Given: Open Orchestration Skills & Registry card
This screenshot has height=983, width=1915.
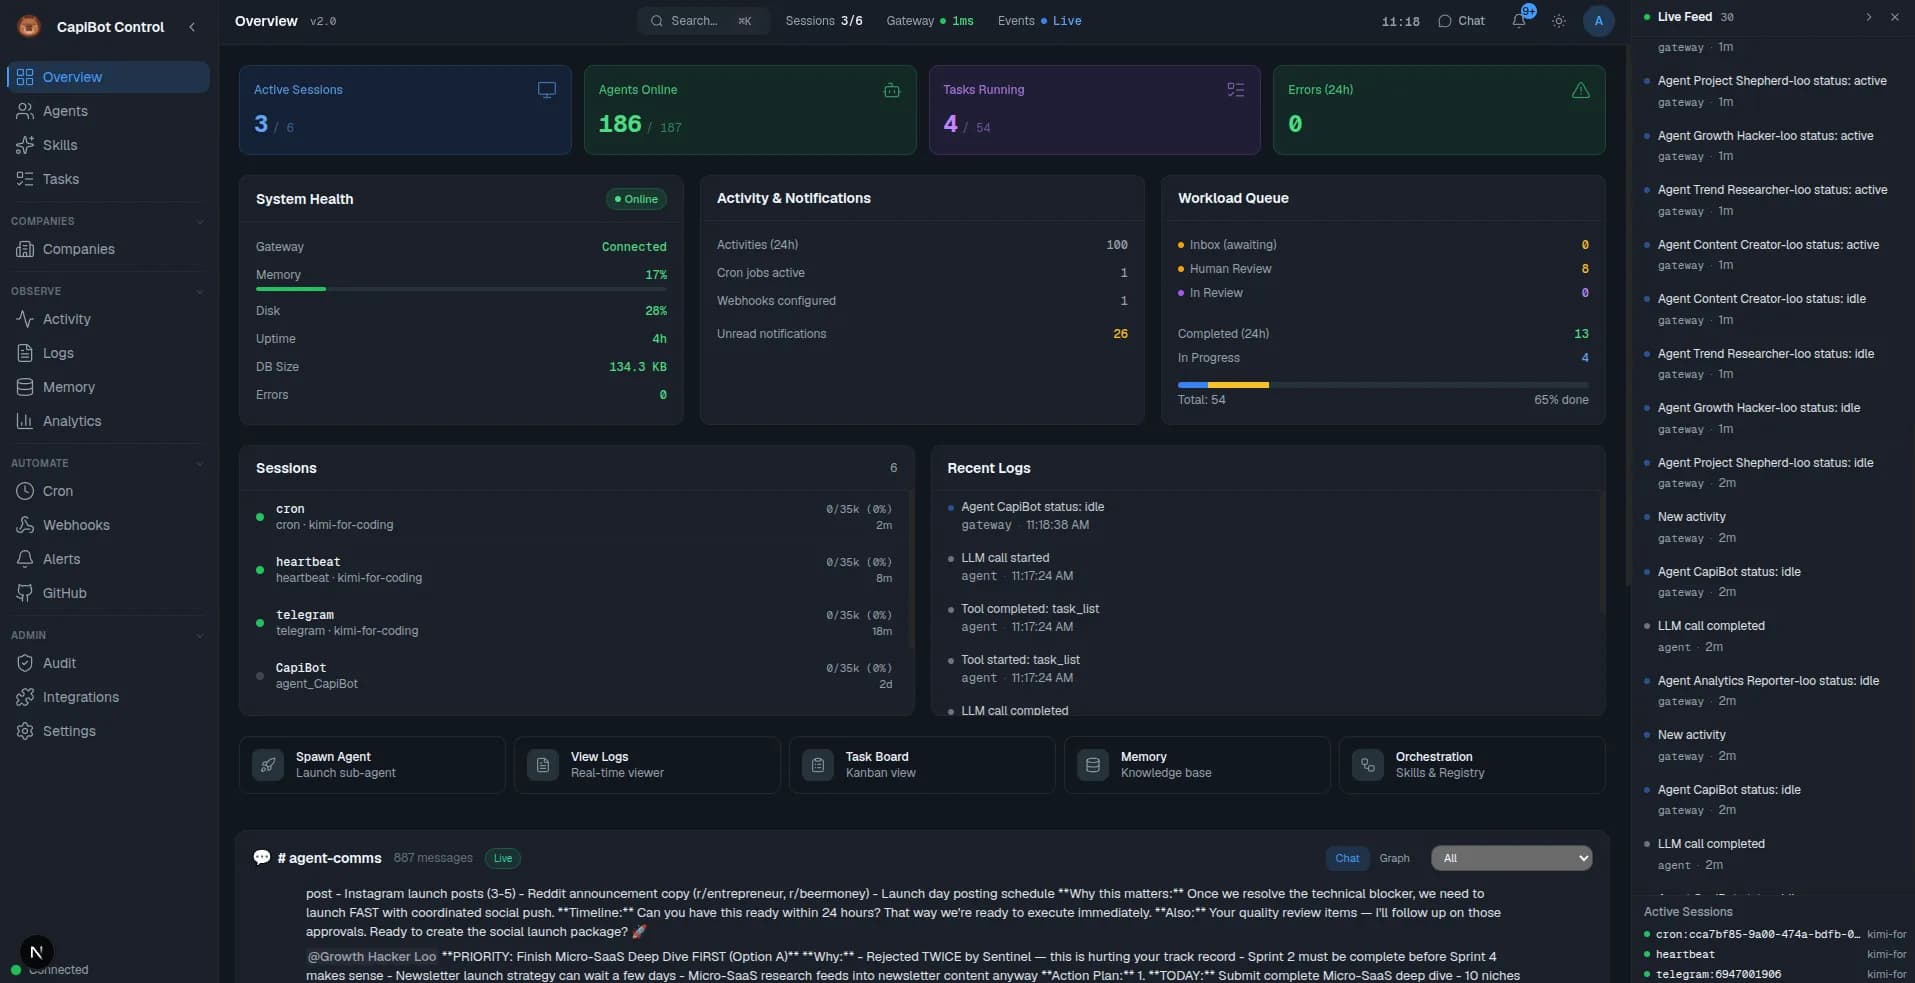Looking at the screenshot, I should click(1472, 765).
